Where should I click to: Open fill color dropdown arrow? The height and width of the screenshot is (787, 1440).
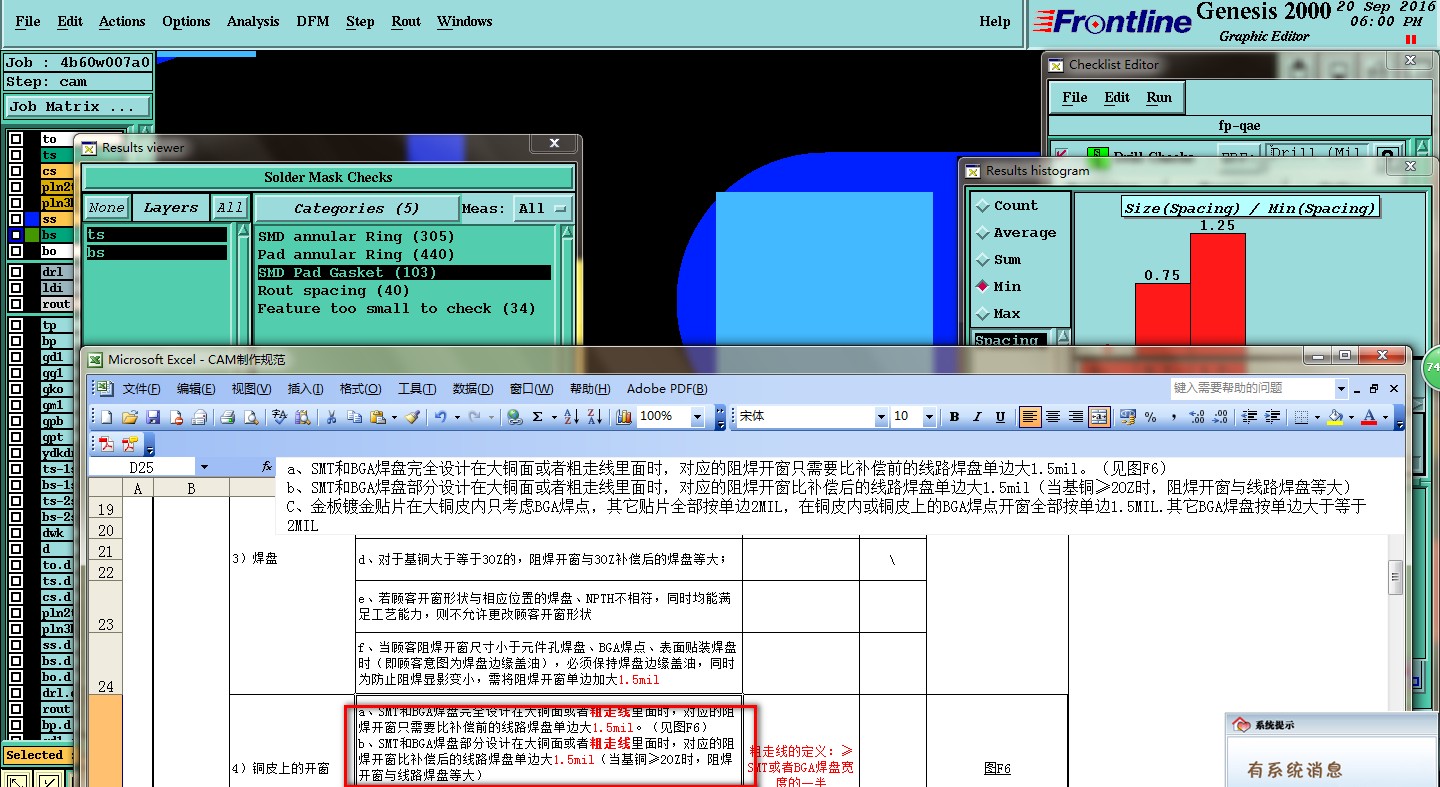1351,417
